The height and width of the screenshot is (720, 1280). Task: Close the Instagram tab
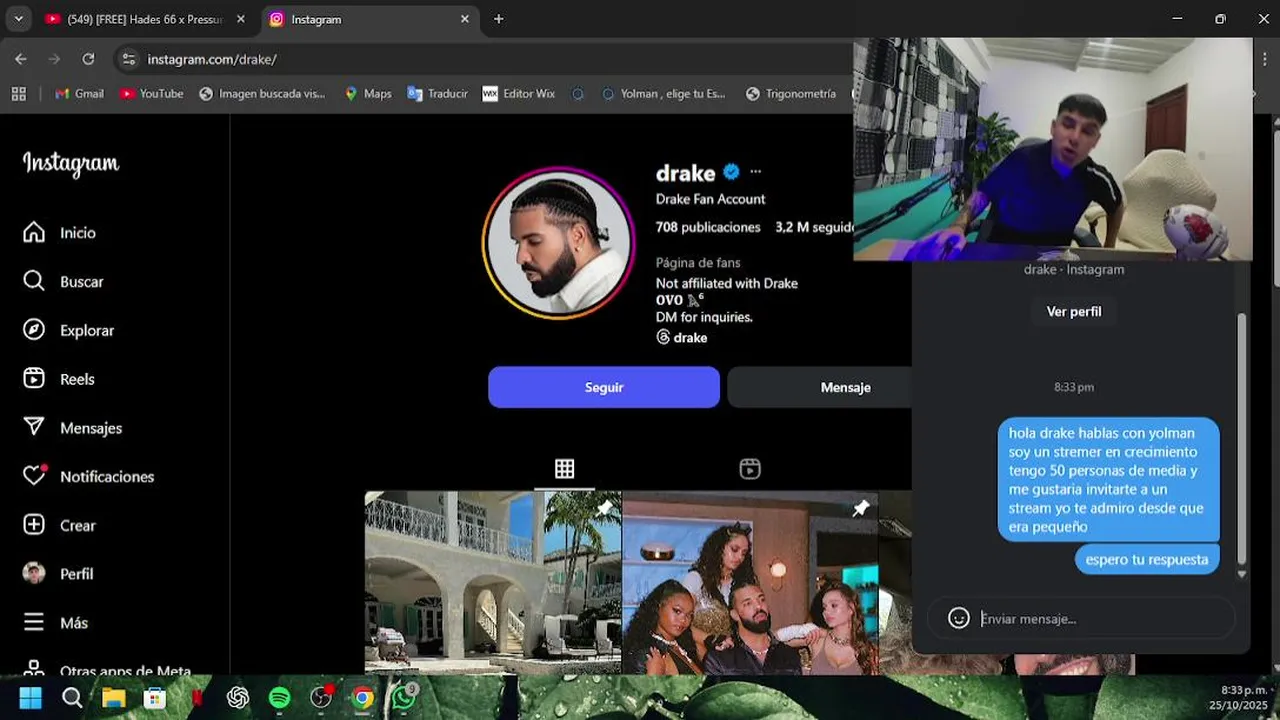tap(465, 19)
